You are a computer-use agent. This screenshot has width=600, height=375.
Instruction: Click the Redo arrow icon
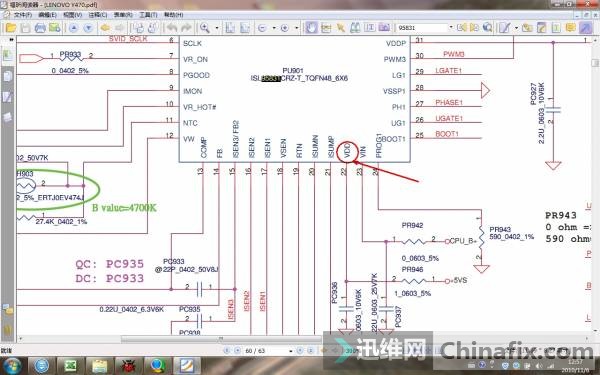click(186, 28)
